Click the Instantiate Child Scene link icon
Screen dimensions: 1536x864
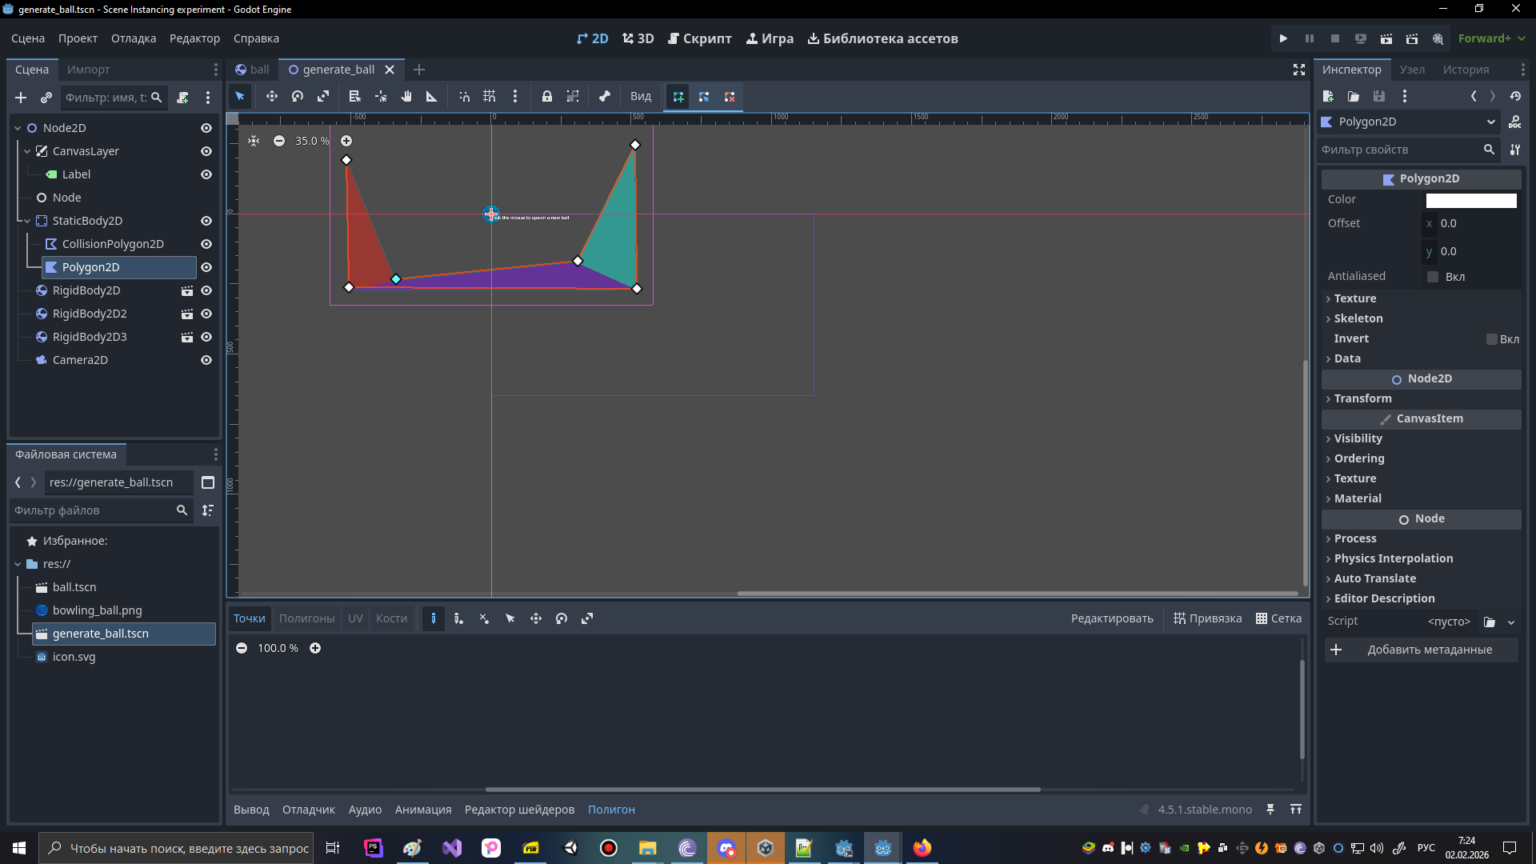pos(46,98)
